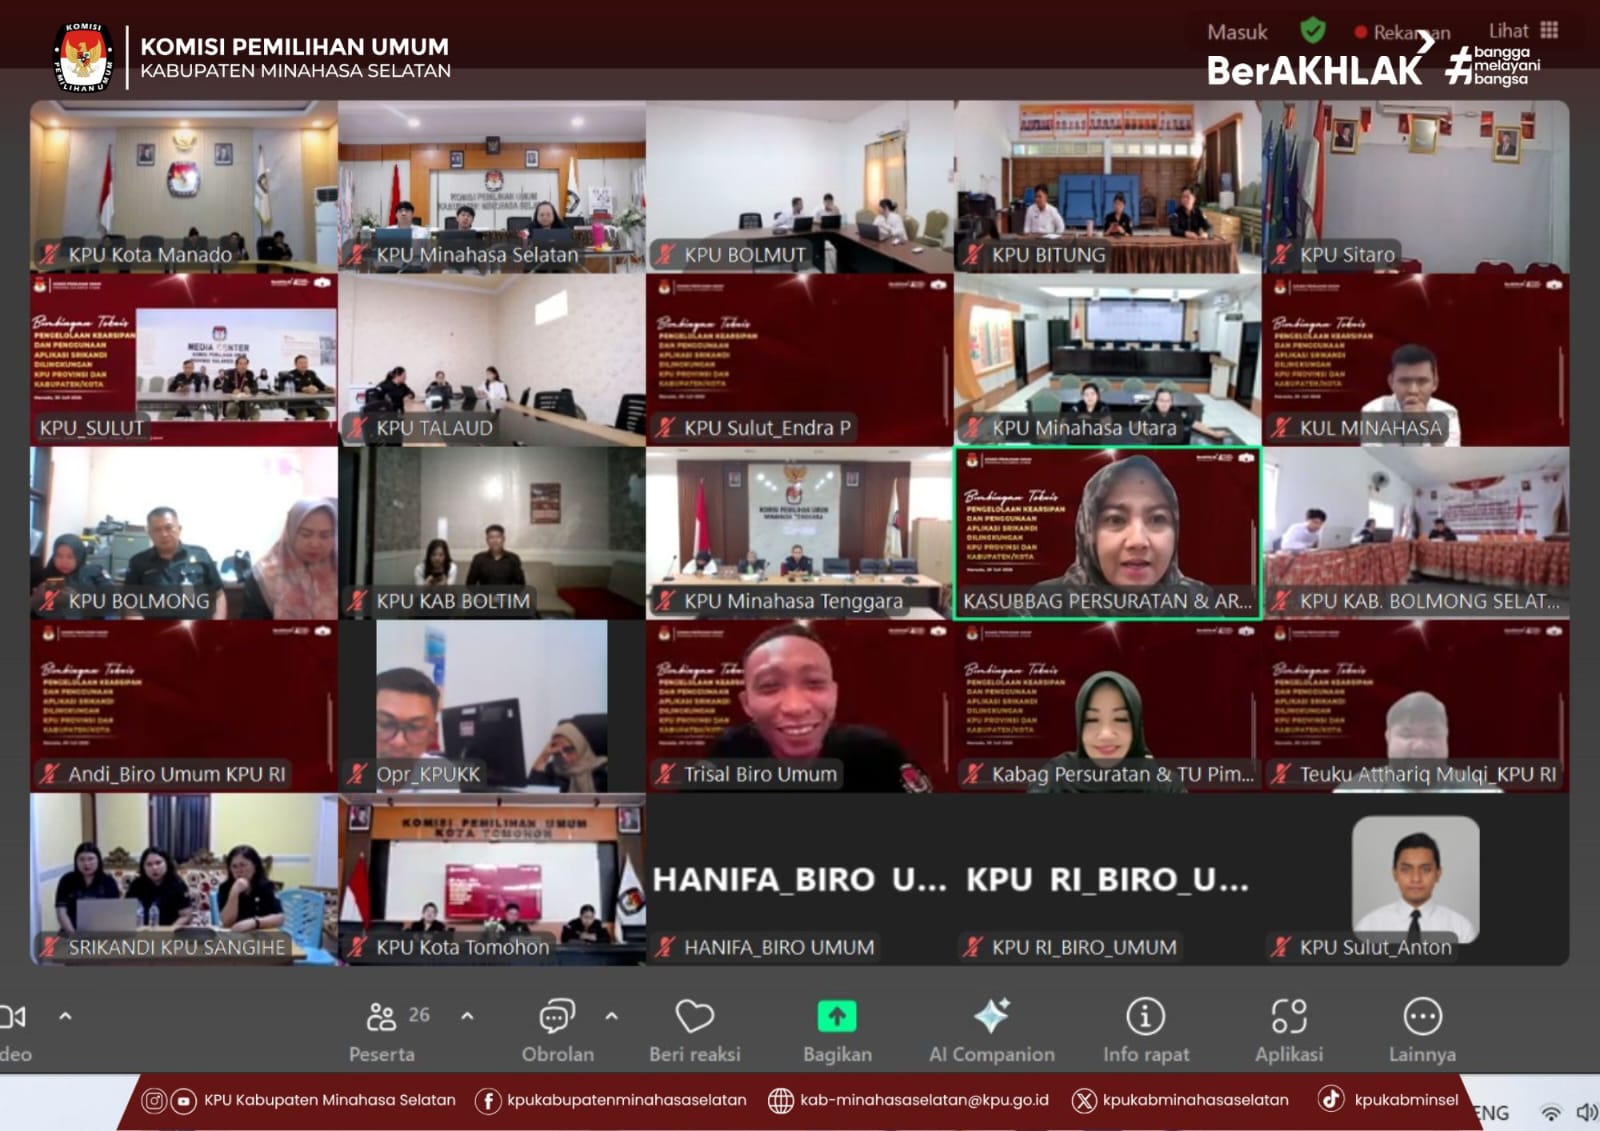This screenshot has height=1131, width=1600.
Task: Expand the caret next to Obrolan
Action: 612,1016
